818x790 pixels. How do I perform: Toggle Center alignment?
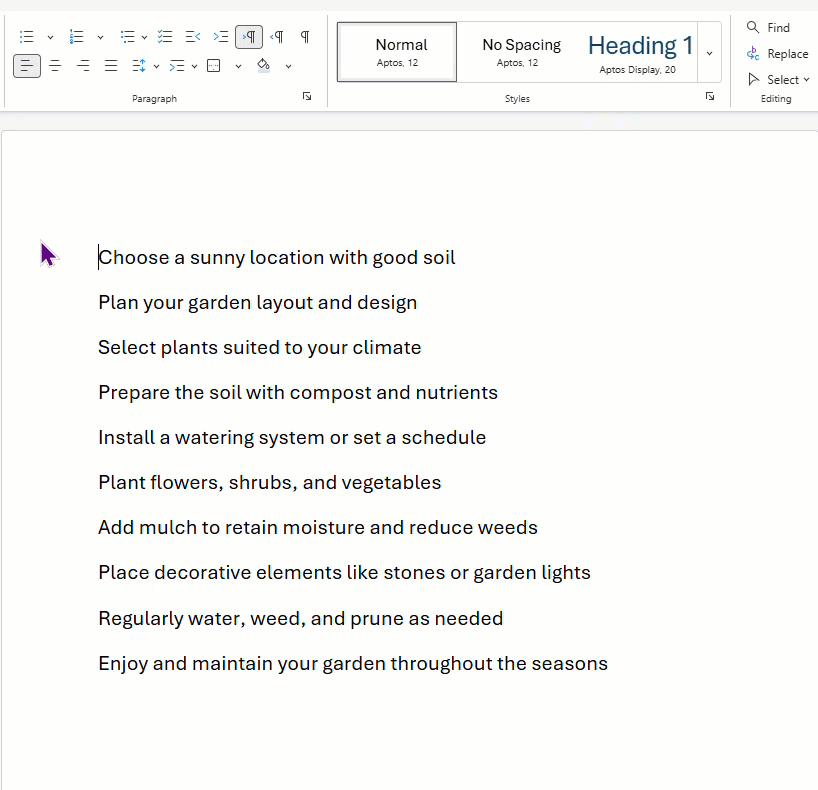coord(55,66)
